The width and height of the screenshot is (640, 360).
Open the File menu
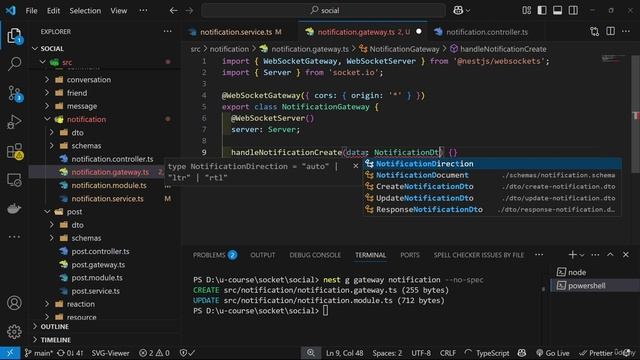point(31,11)
